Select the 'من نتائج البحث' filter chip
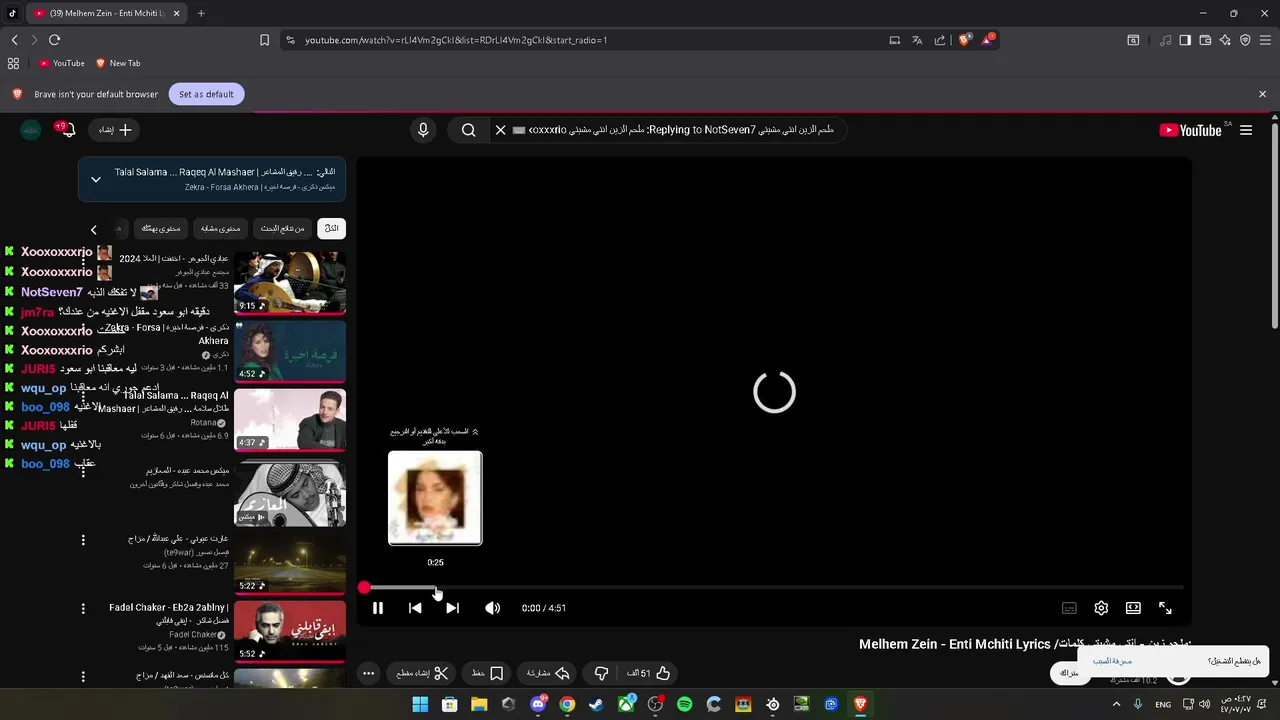This screenshot has width=1280, height=720. 282,228
